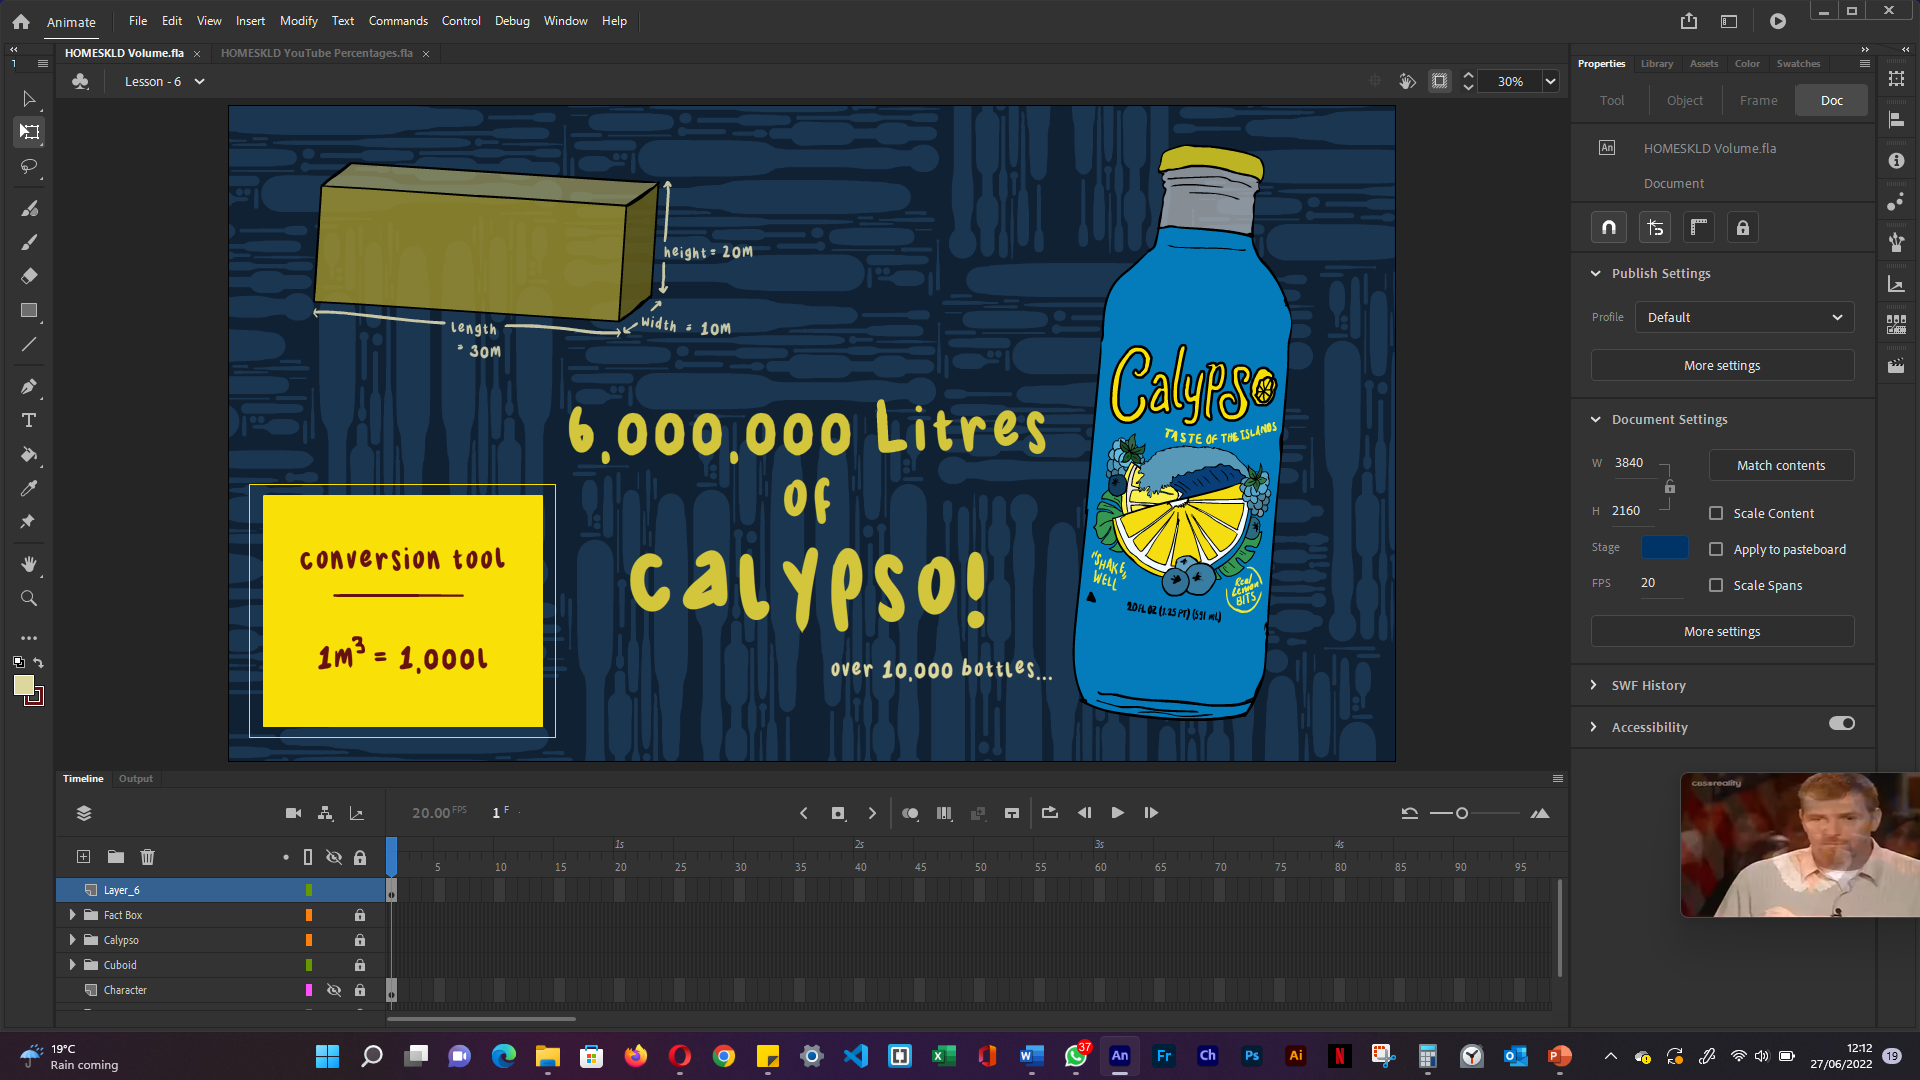Screen dimensions: 1920x1080
Task: Select the Eyedropper tool
Action: pyautogui.click(x=29, y=489)
